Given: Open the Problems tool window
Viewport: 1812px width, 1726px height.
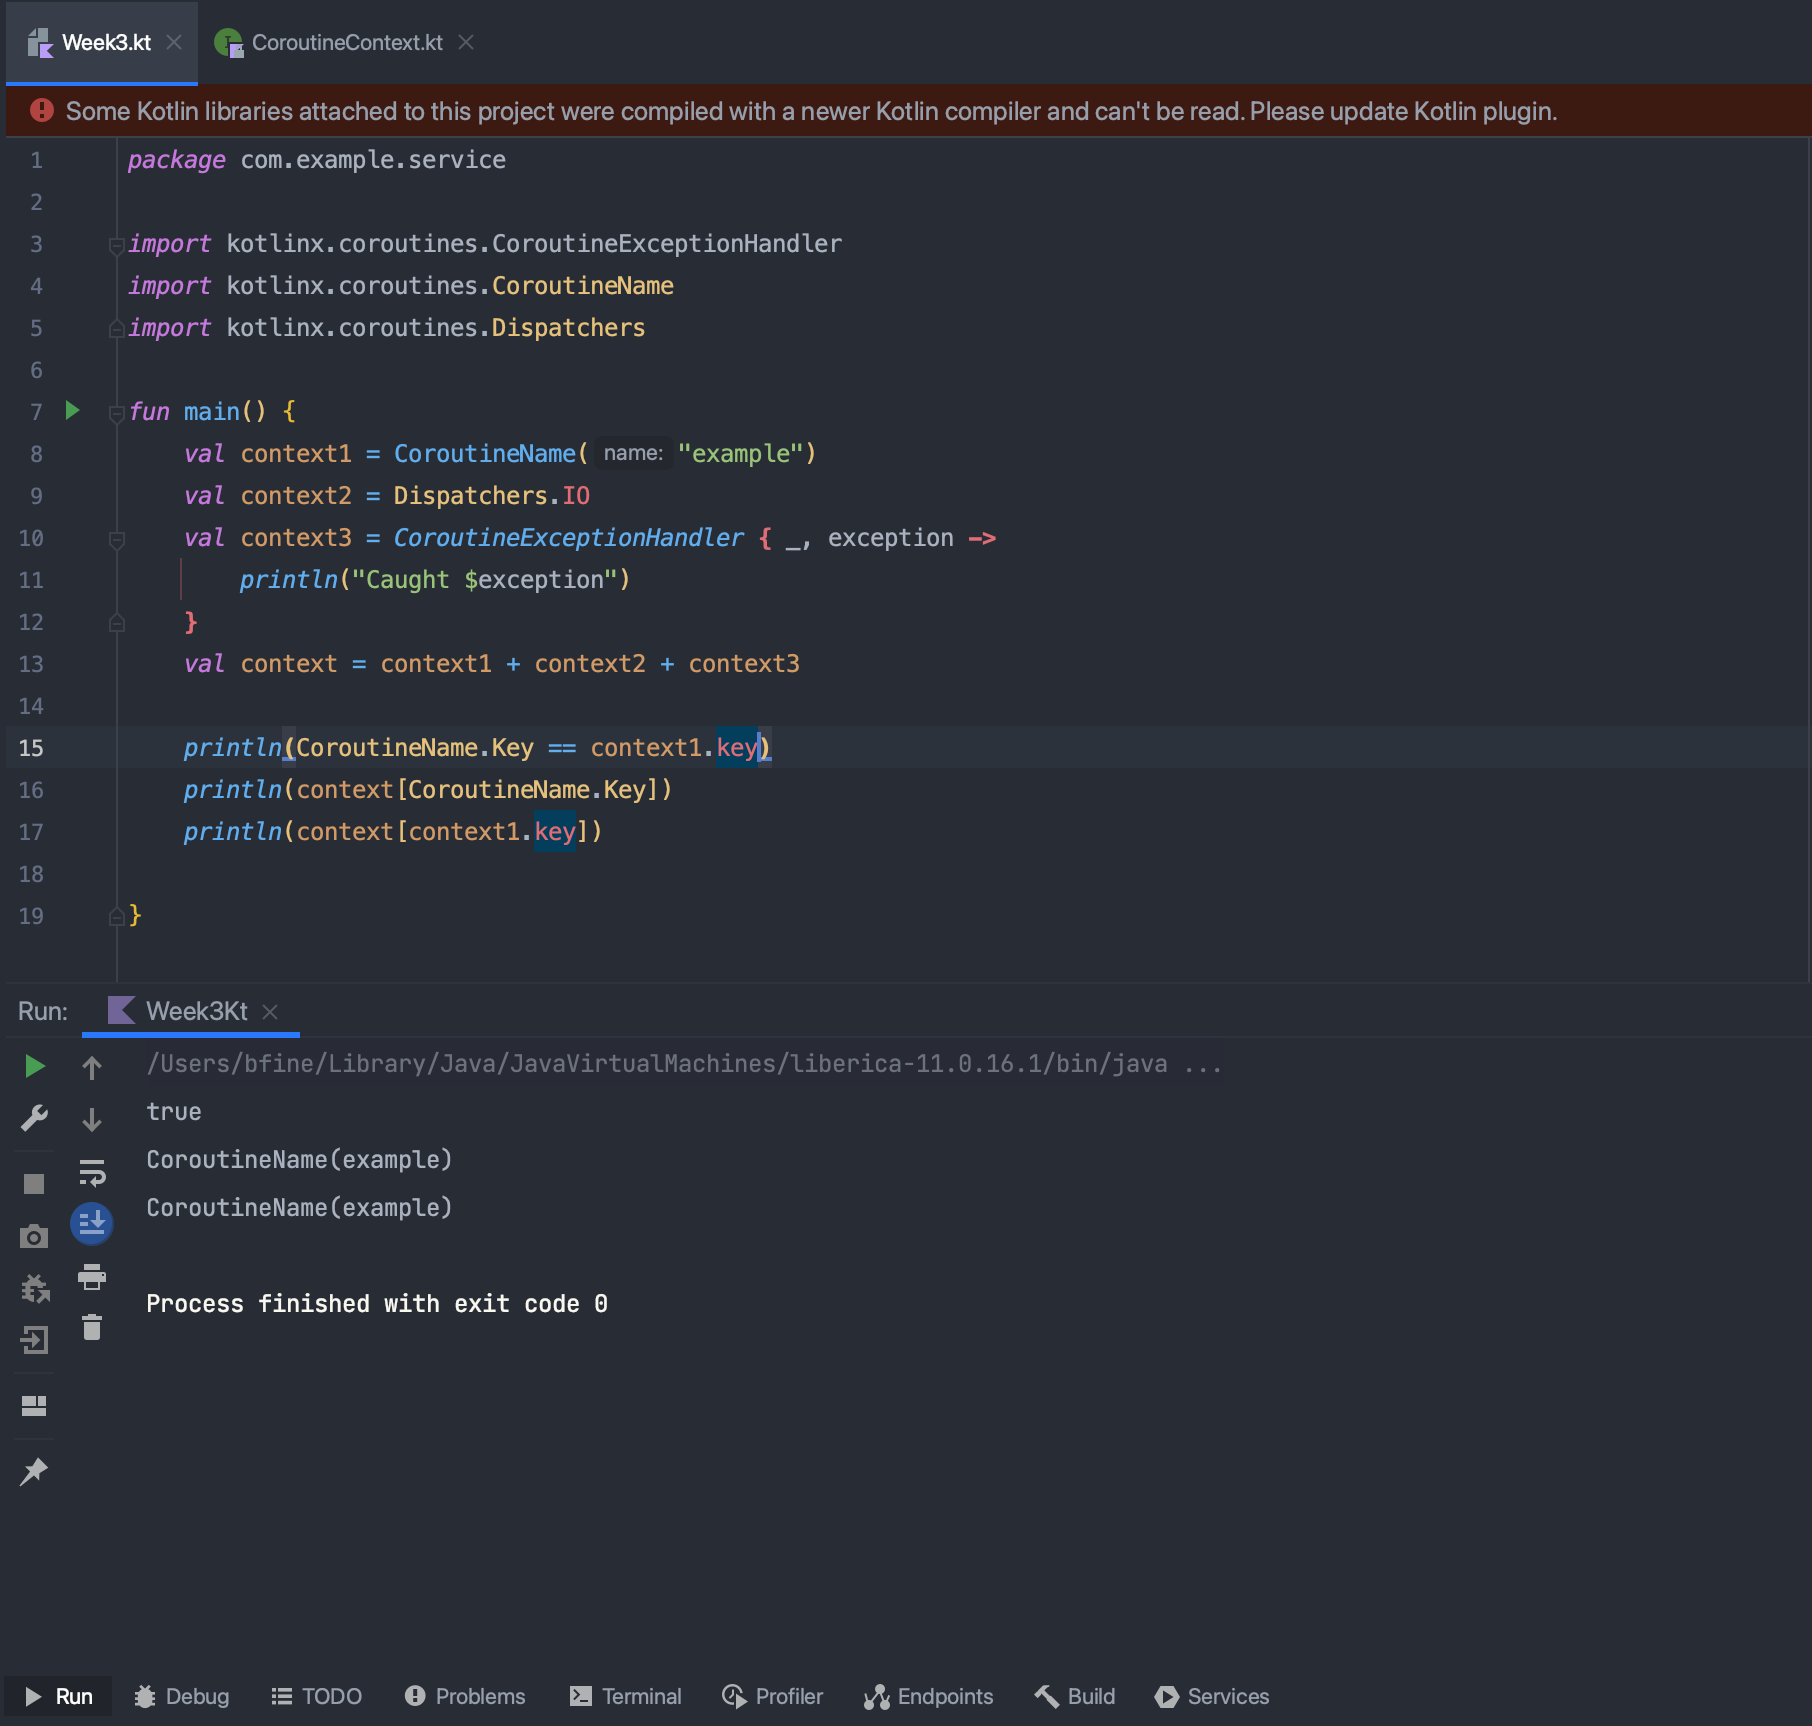Looking at the screenshot, I should (465, 1696).
